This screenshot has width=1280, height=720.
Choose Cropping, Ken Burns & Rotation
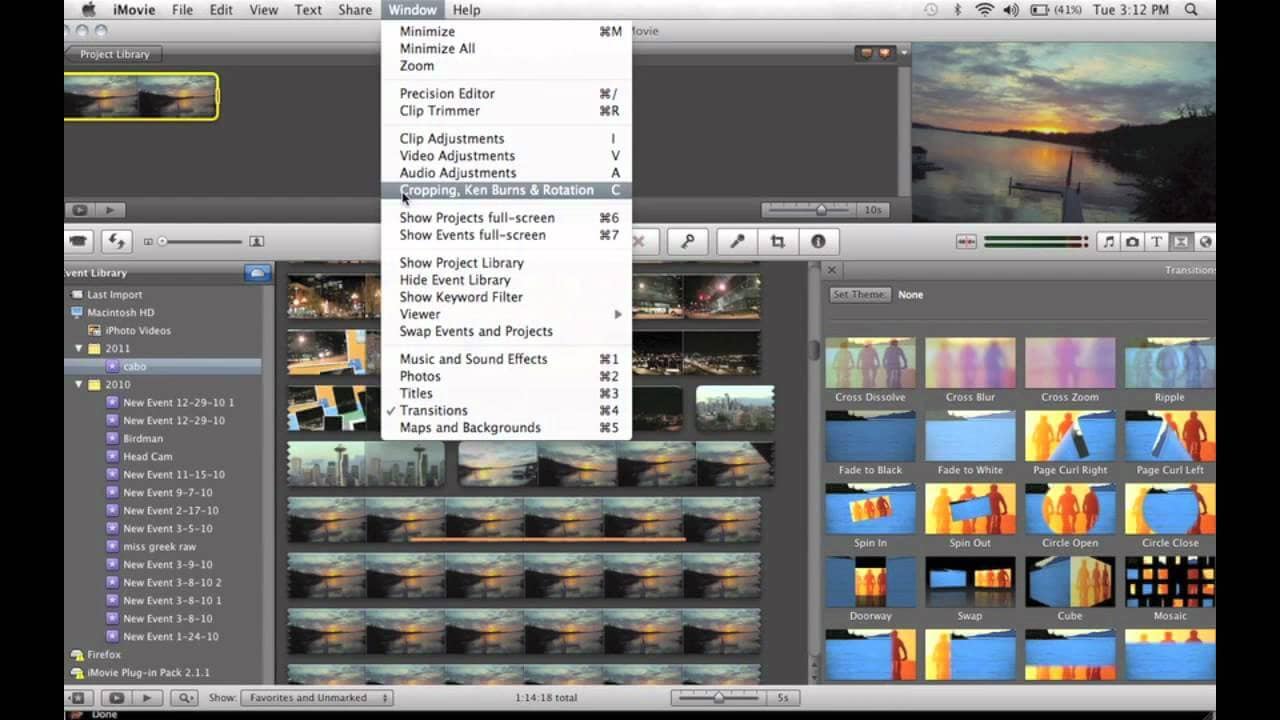(x=506, y=190)
